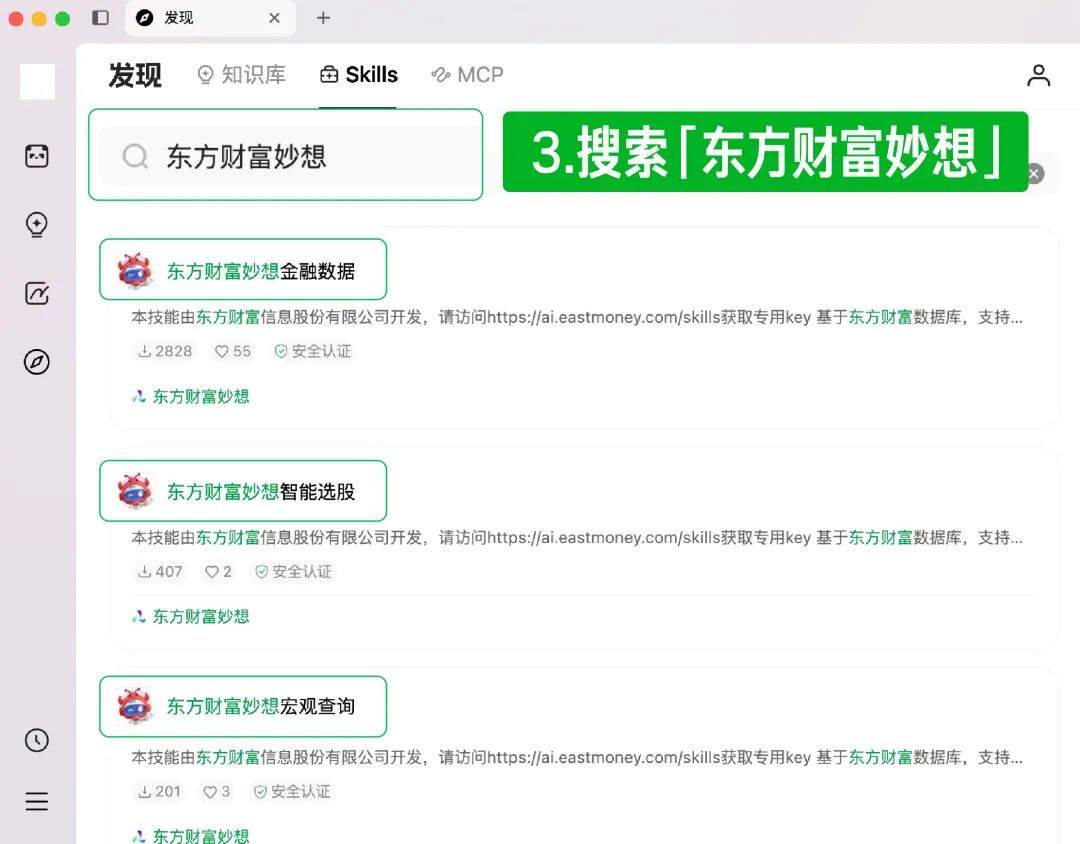Select the 发现 tab in tab strip

[210, 18]
